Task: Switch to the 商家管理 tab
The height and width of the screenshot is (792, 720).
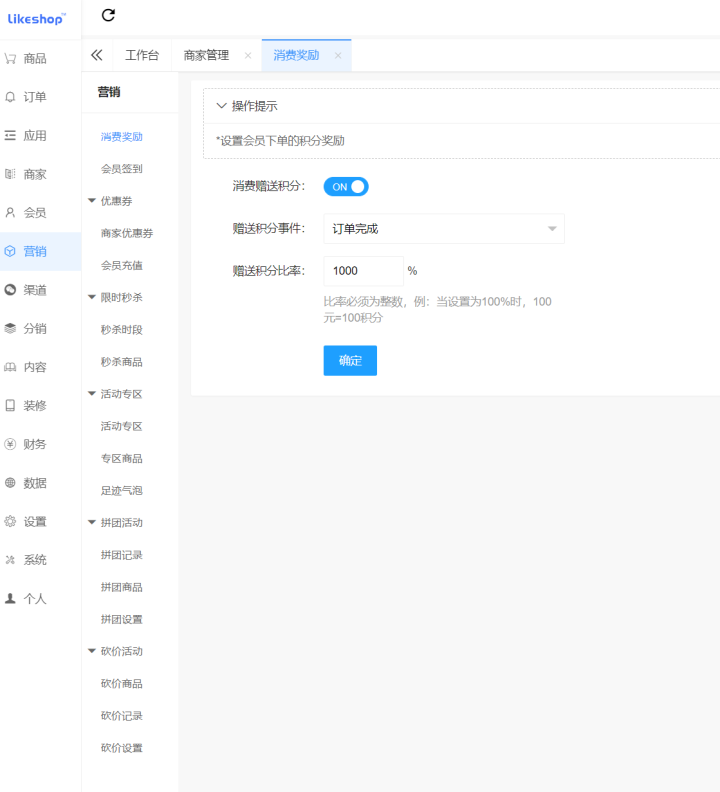Action: pos(206,55)
